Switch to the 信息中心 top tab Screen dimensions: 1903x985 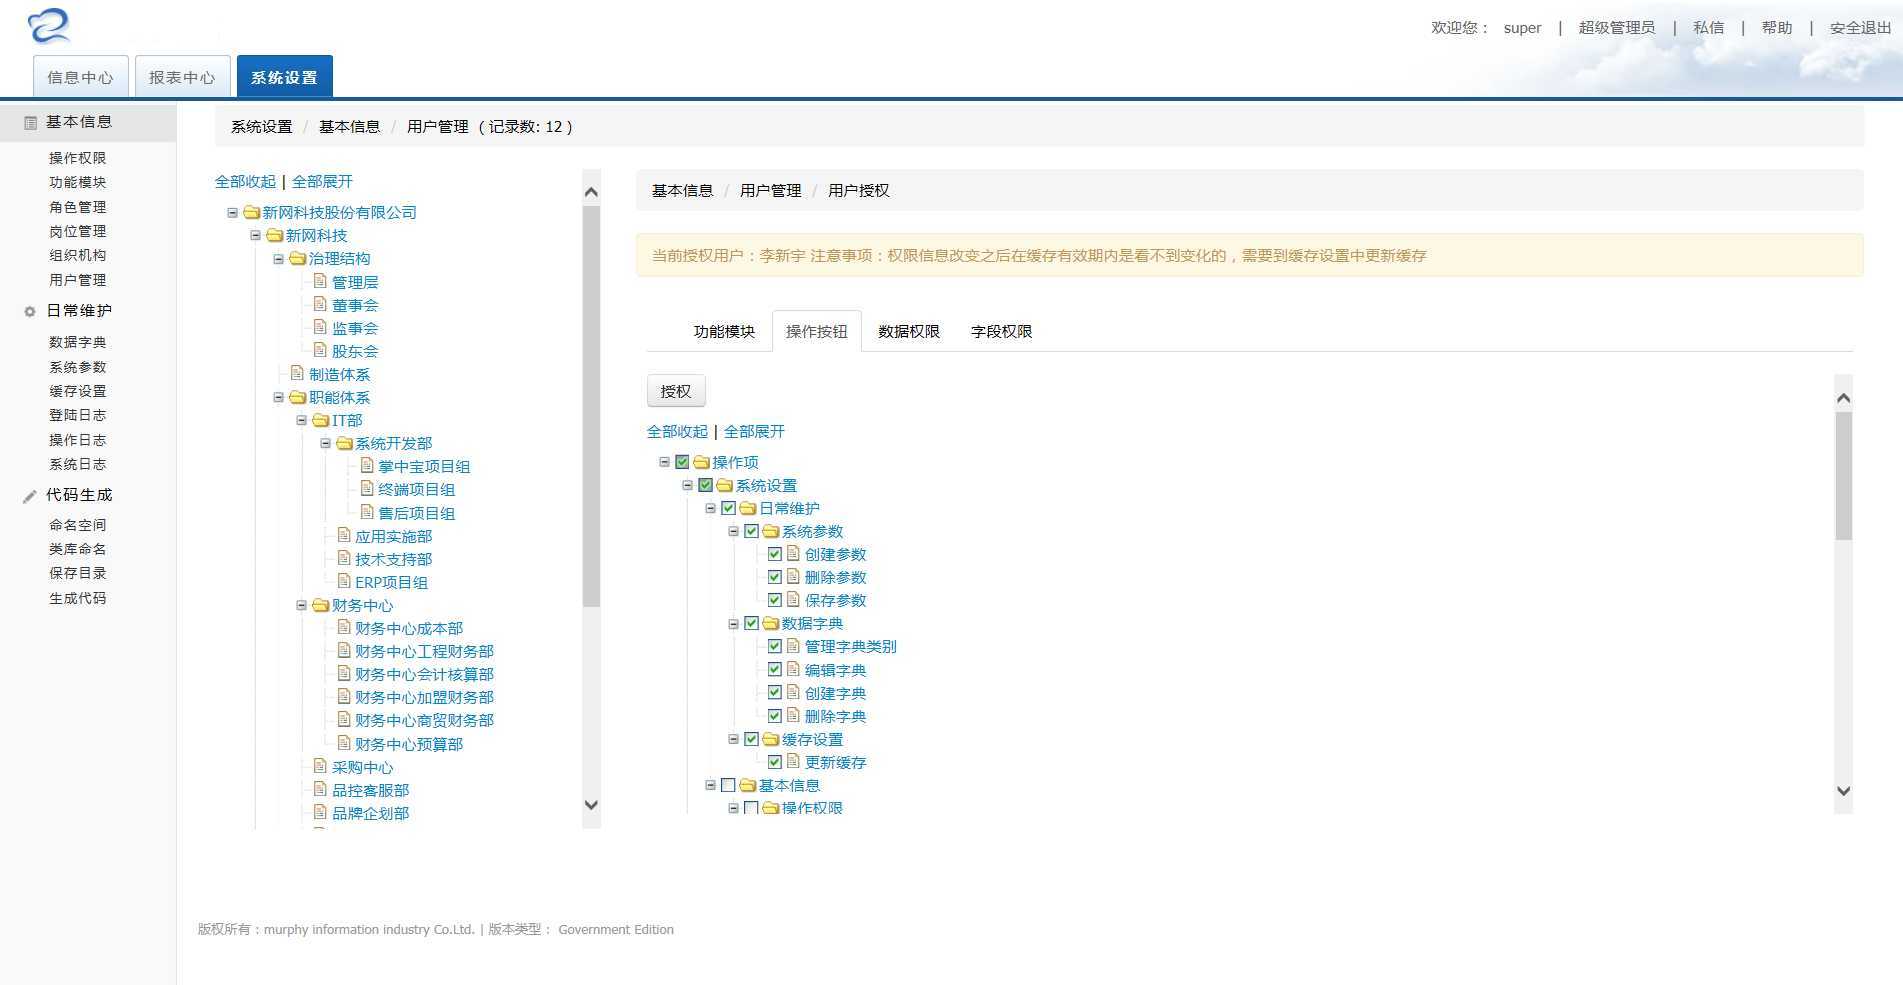coord(80,77)
